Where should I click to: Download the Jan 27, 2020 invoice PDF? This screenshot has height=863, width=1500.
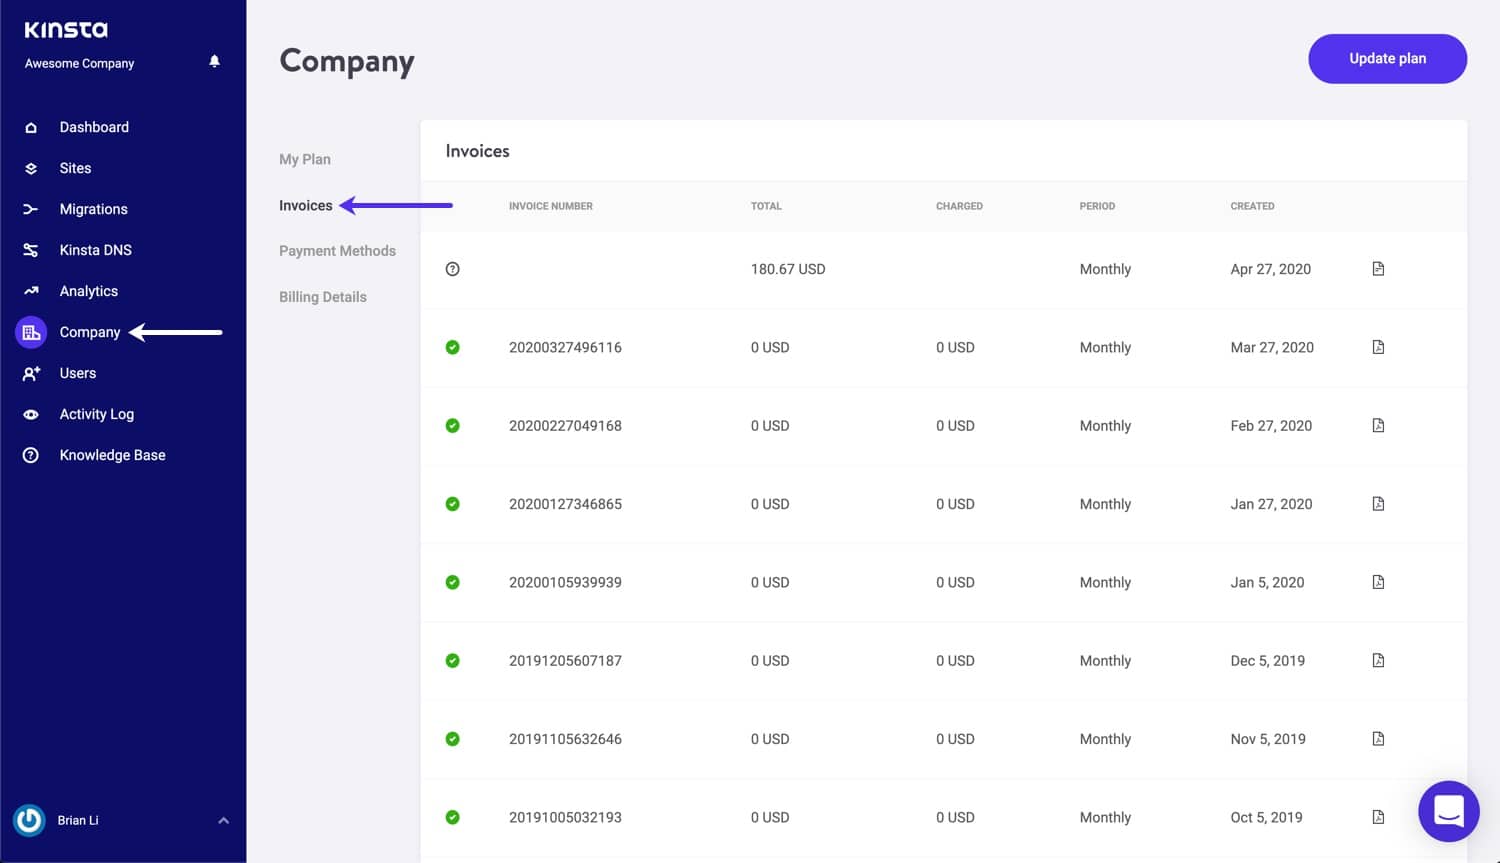point(1378,504)
